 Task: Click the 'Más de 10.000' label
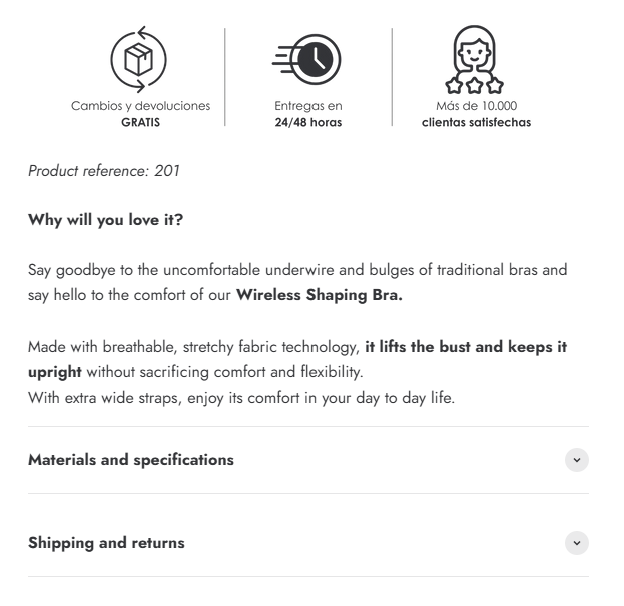pos(476,107)
